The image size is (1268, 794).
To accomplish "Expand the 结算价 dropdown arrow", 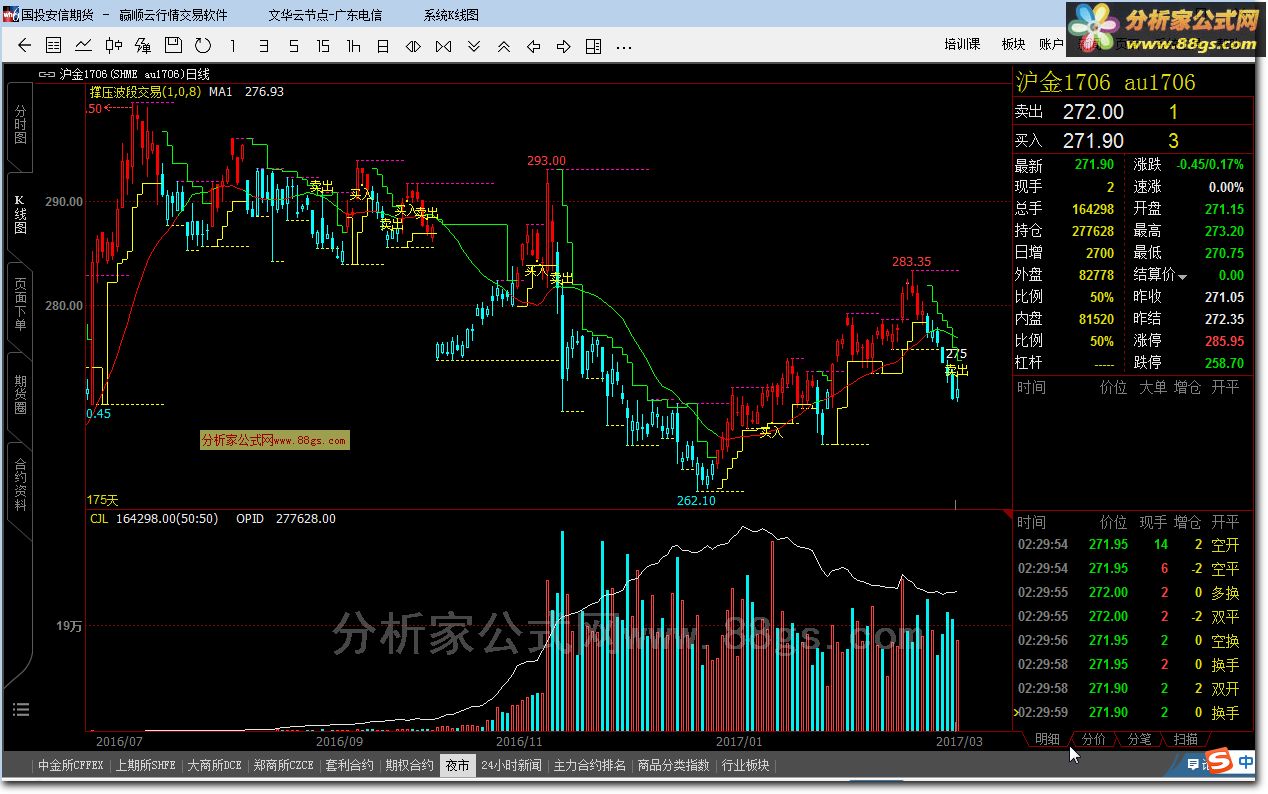I will point(1183,277).
